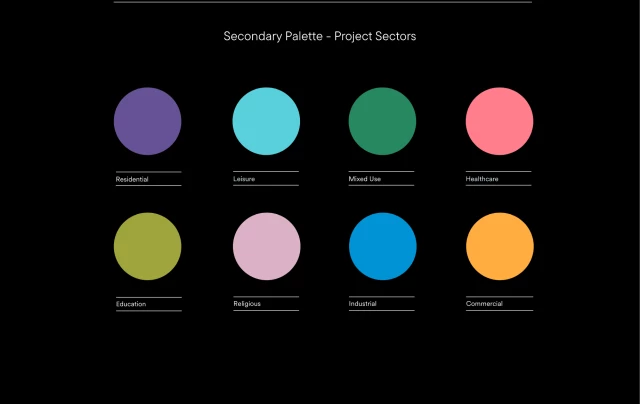
Task: Click the Secondary Palette - Project Sectors heading
Action: (319, 36)
